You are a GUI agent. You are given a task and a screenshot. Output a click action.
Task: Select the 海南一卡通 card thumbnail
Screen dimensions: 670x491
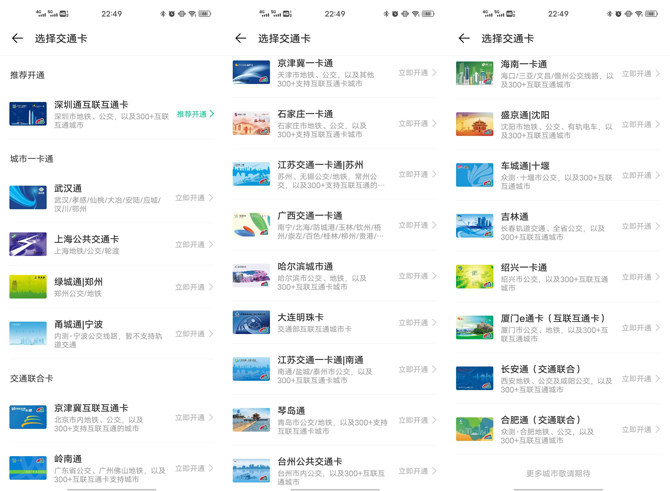pos(475,73)
